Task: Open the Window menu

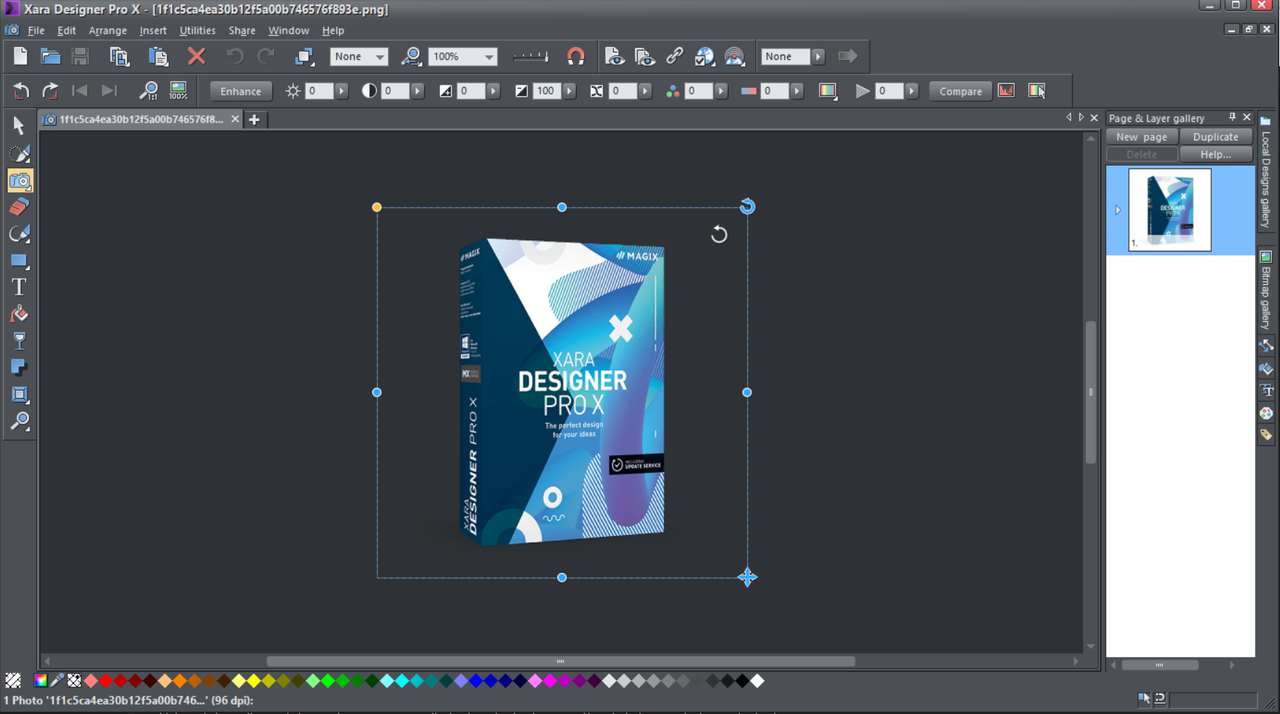Action: (288, 31)
